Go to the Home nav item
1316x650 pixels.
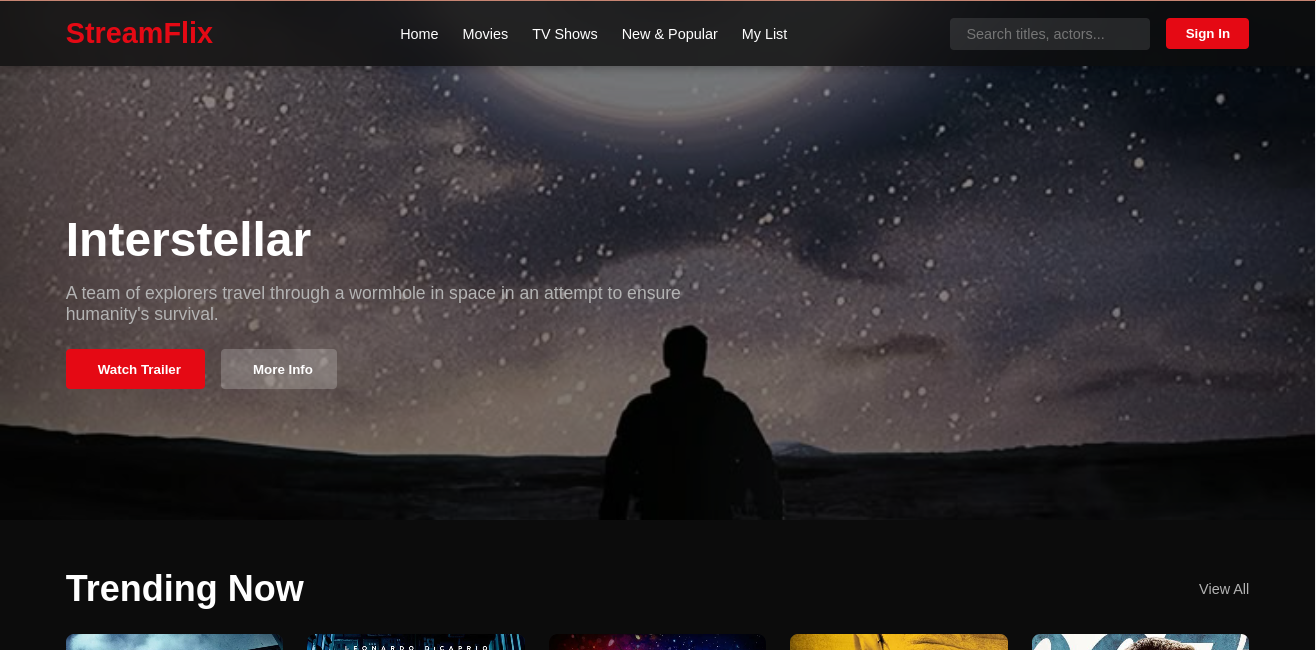419,34
